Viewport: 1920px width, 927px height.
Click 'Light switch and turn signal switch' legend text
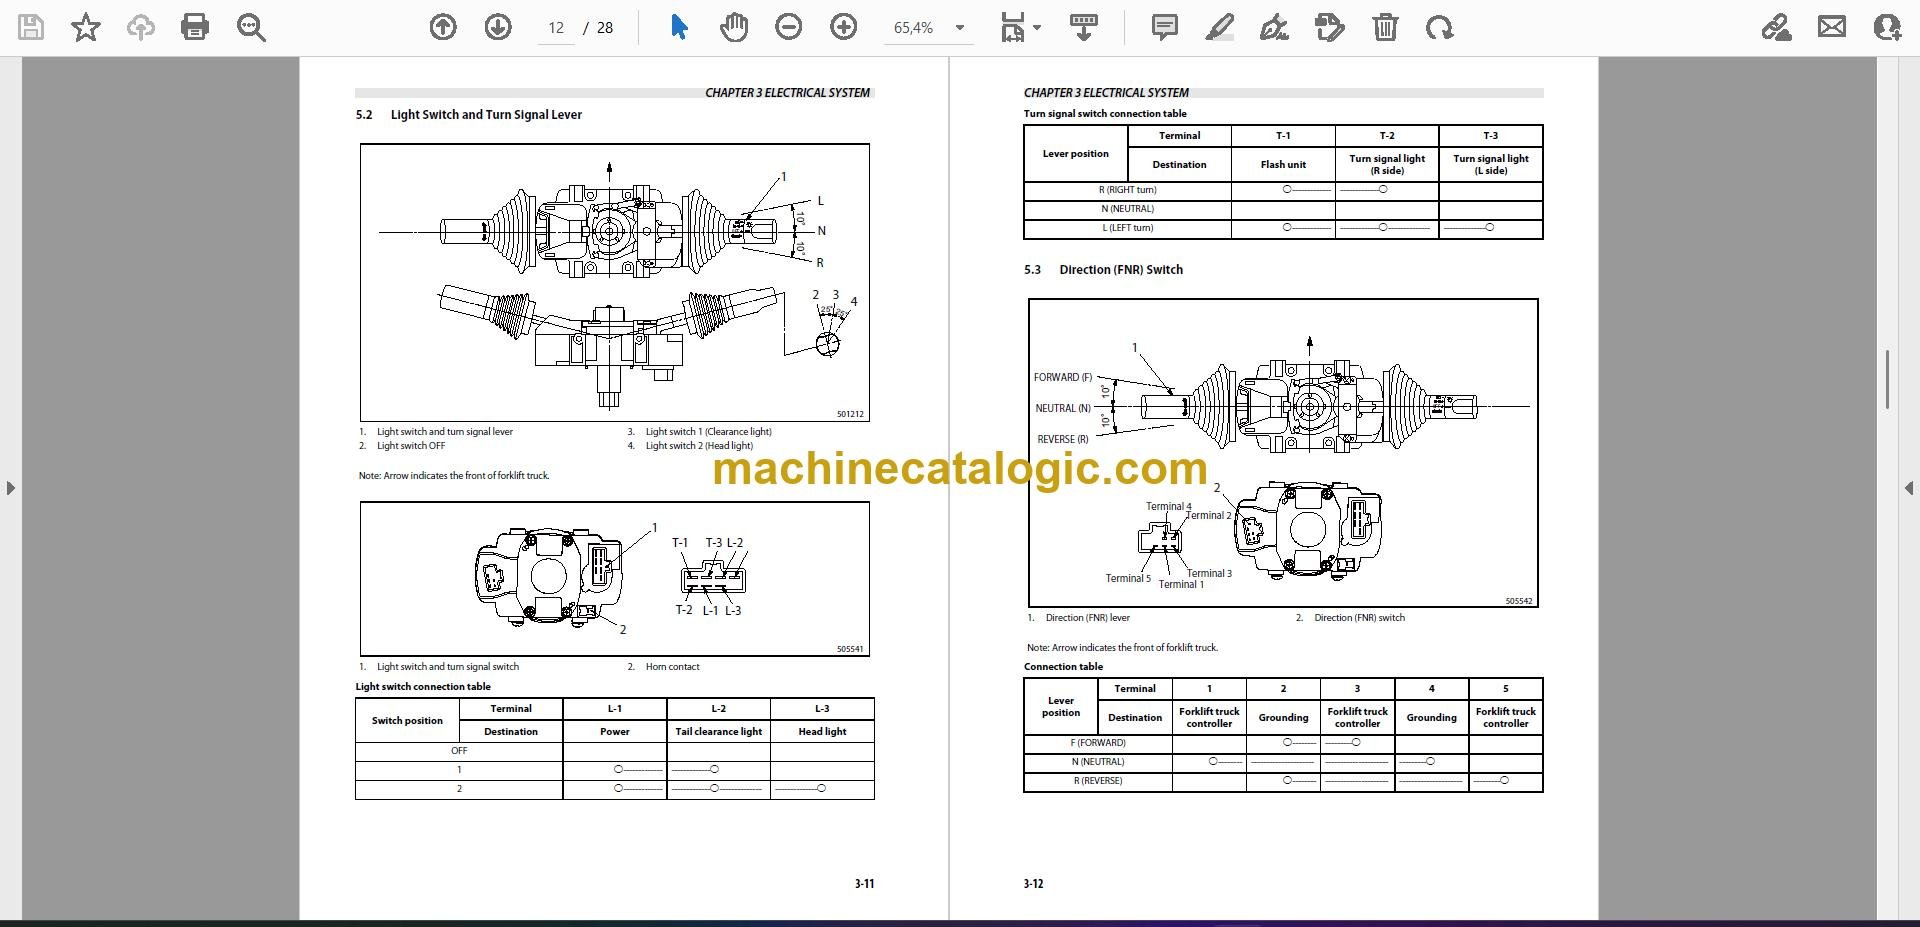tap(448, 667)
